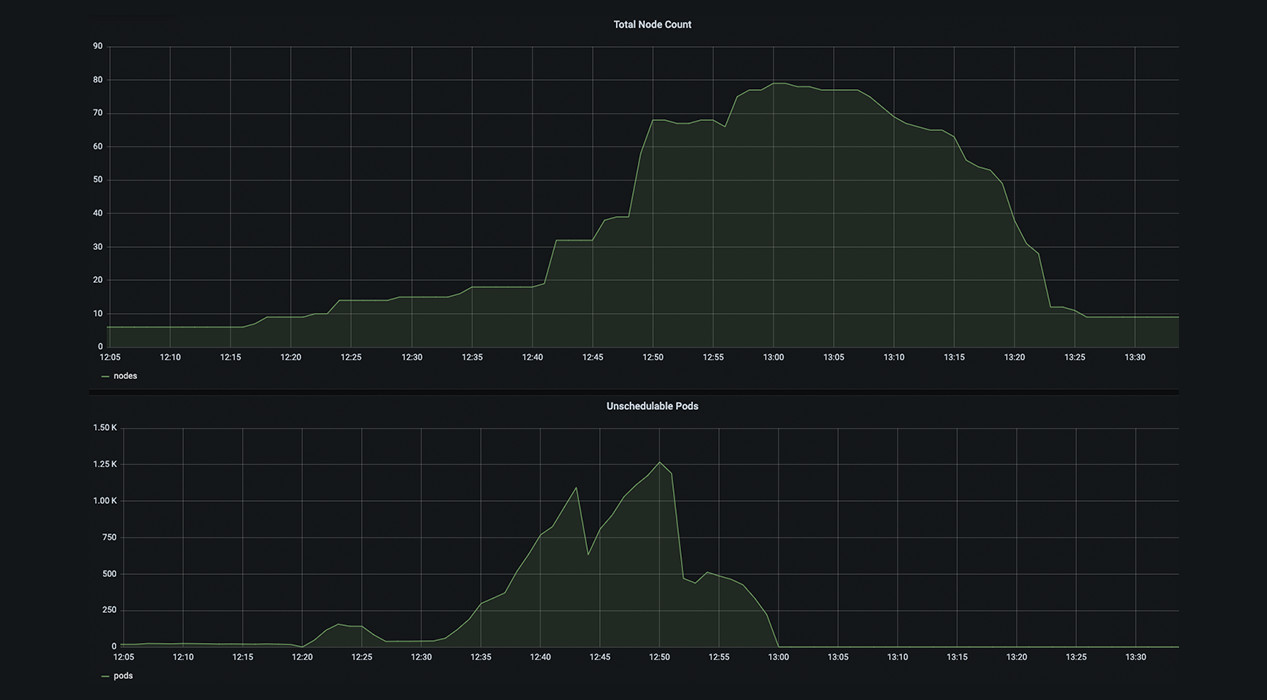The width and height of the screenshot is (1267, 700).
Task: Click 40 on Total Node Count y-axis
Action: [x=97, y=213]
